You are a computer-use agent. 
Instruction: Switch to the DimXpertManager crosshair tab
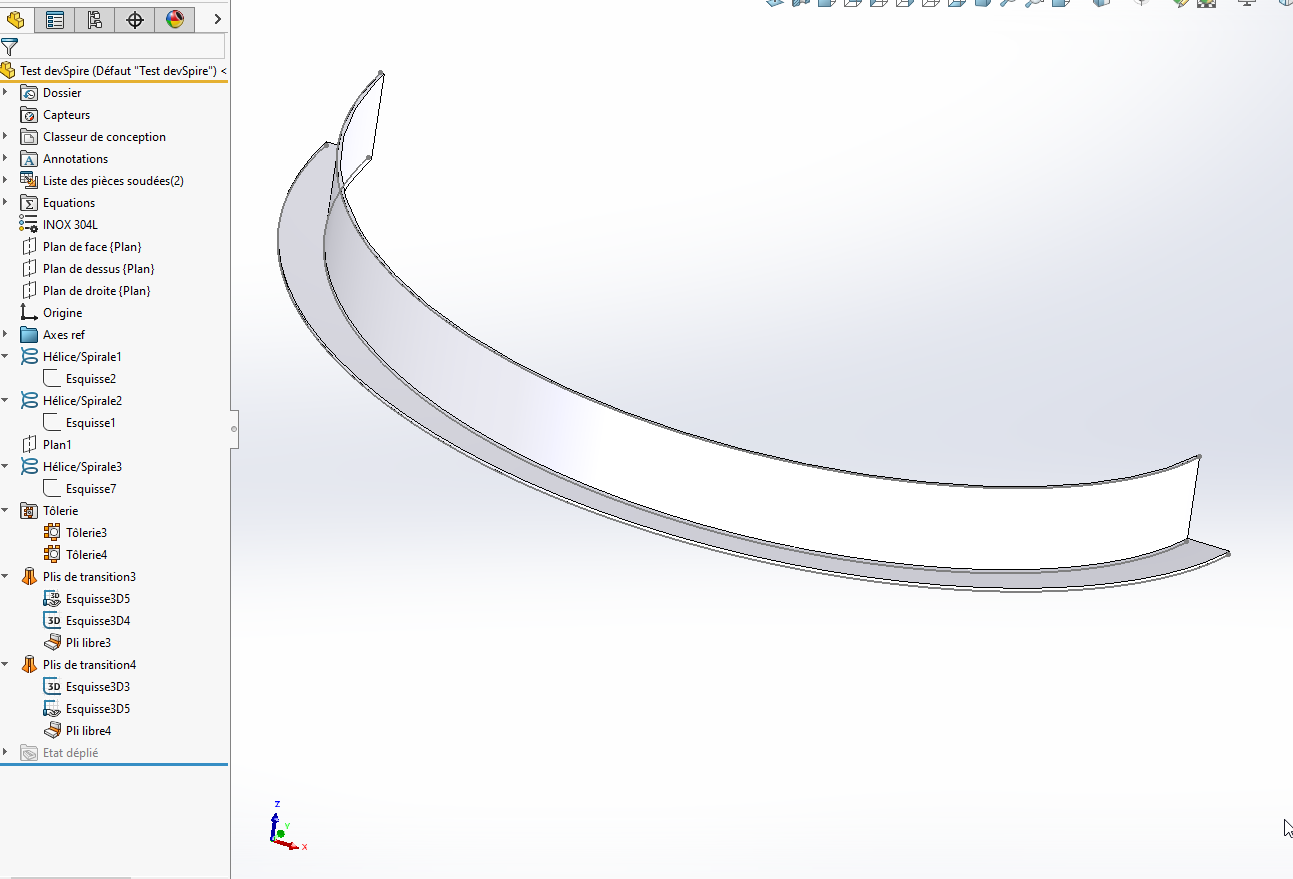point(135,19)
